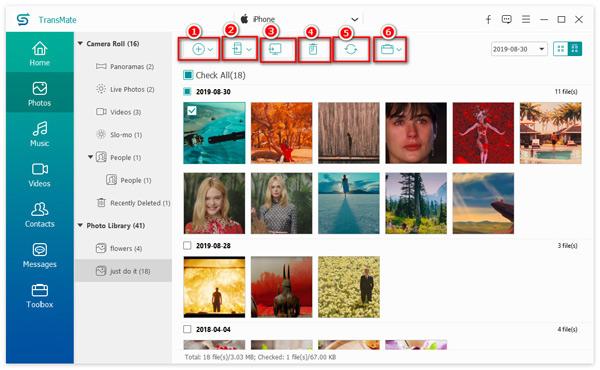Click the Add photos plus icon
This screenshot has height=370, width=600.
click(x=198, y=49)
